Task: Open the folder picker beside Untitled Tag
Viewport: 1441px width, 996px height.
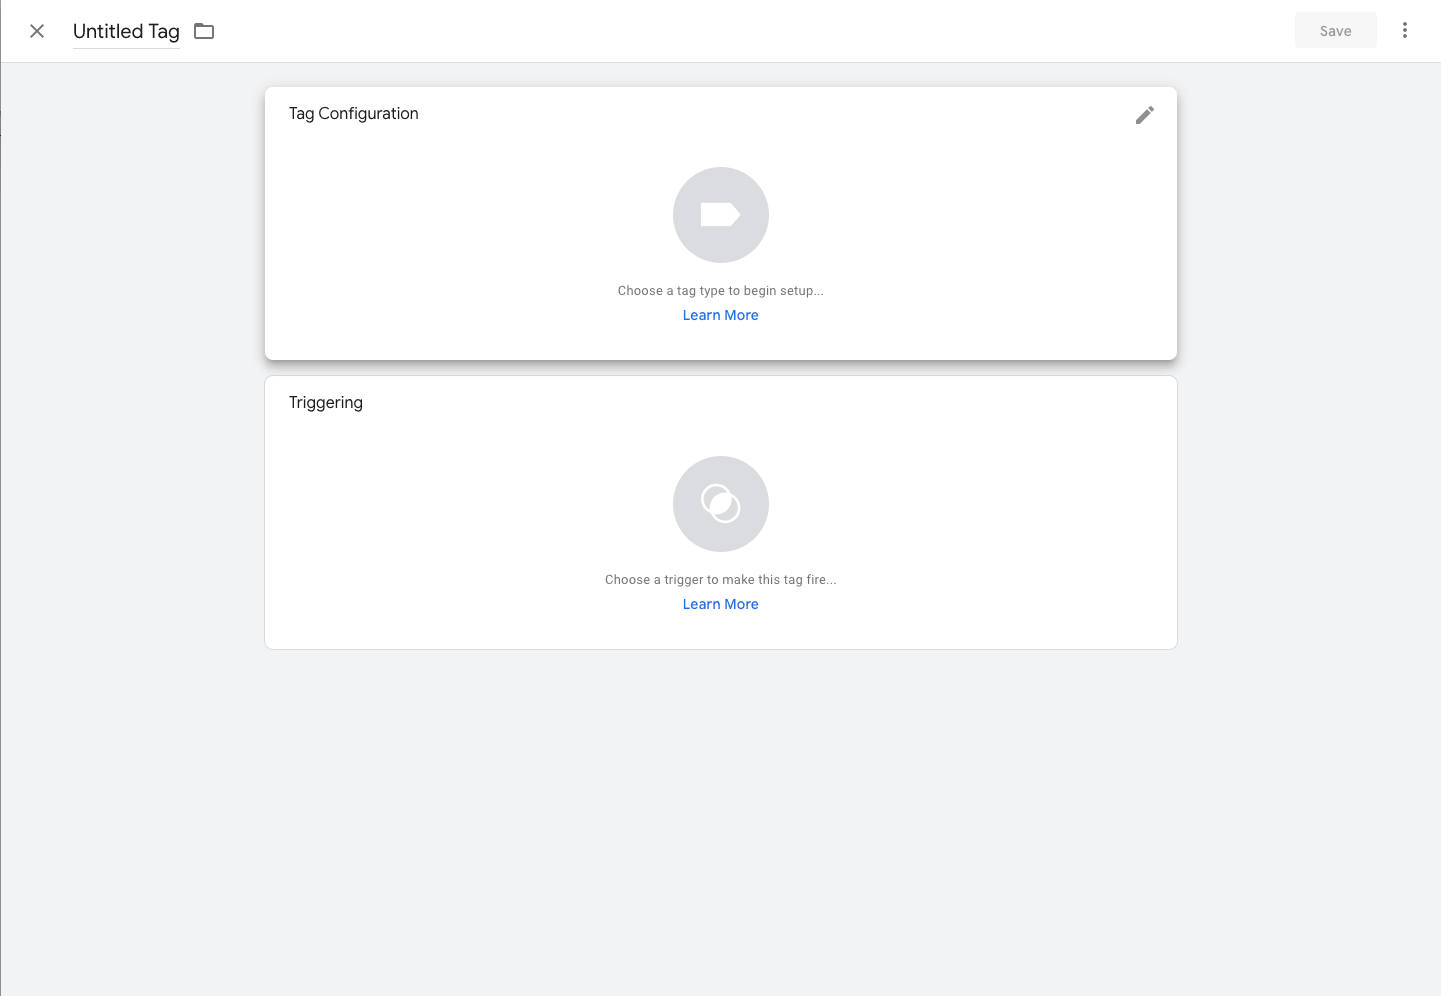Action: click(204, 31)
